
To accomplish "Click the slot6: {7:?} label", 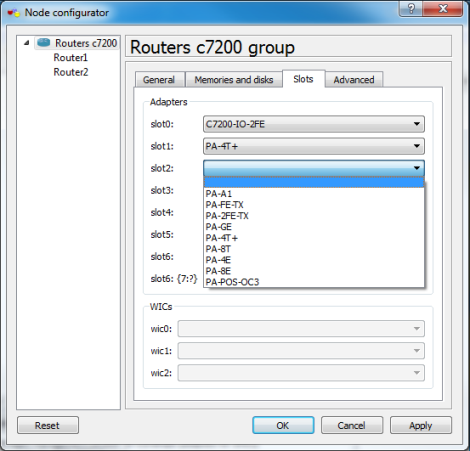I will pyautogui.click(x=174, y=278).
